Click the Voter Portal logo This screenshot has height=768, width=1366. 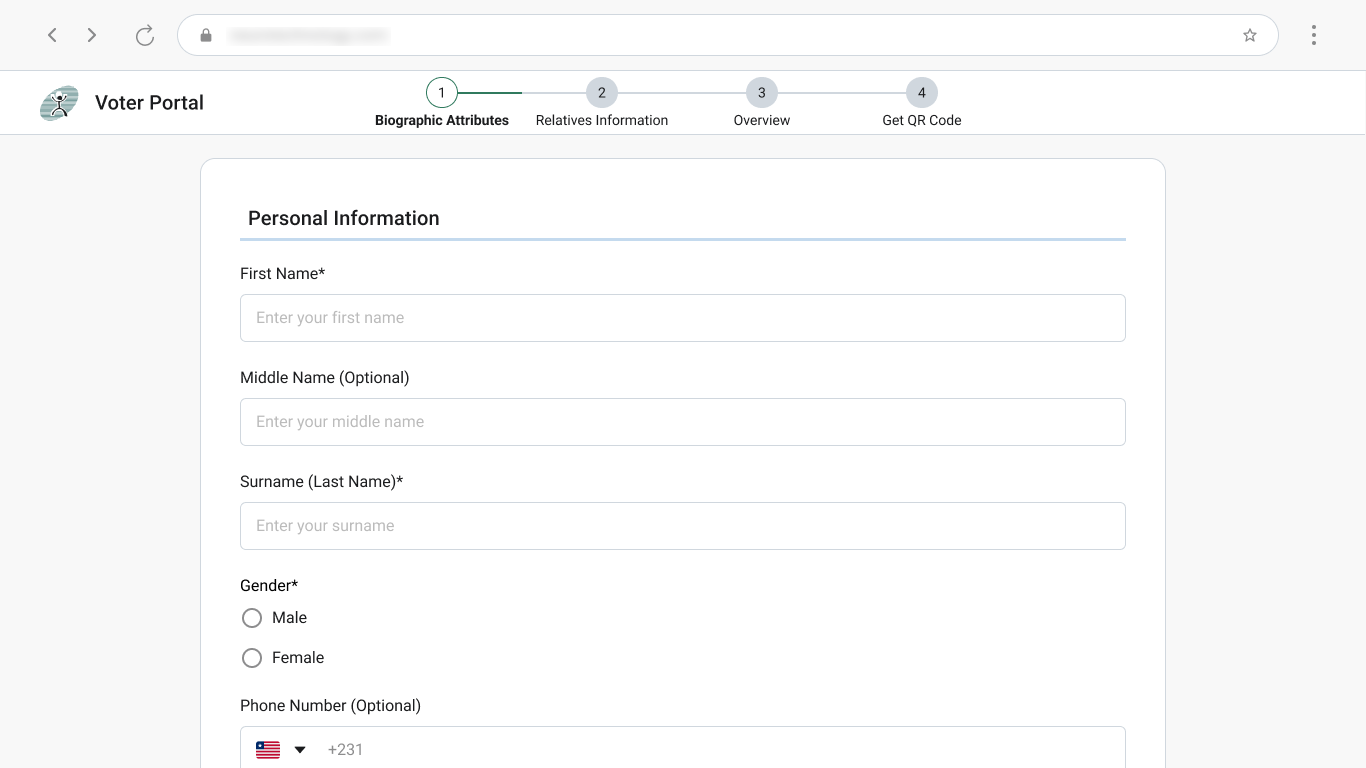coord(59,103)
